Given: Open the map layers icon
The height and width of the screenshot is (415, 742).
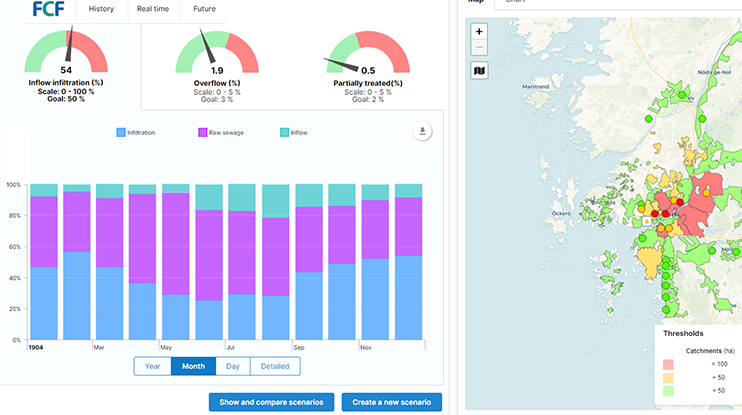Looking at the screenshot, I should [480, 71].
